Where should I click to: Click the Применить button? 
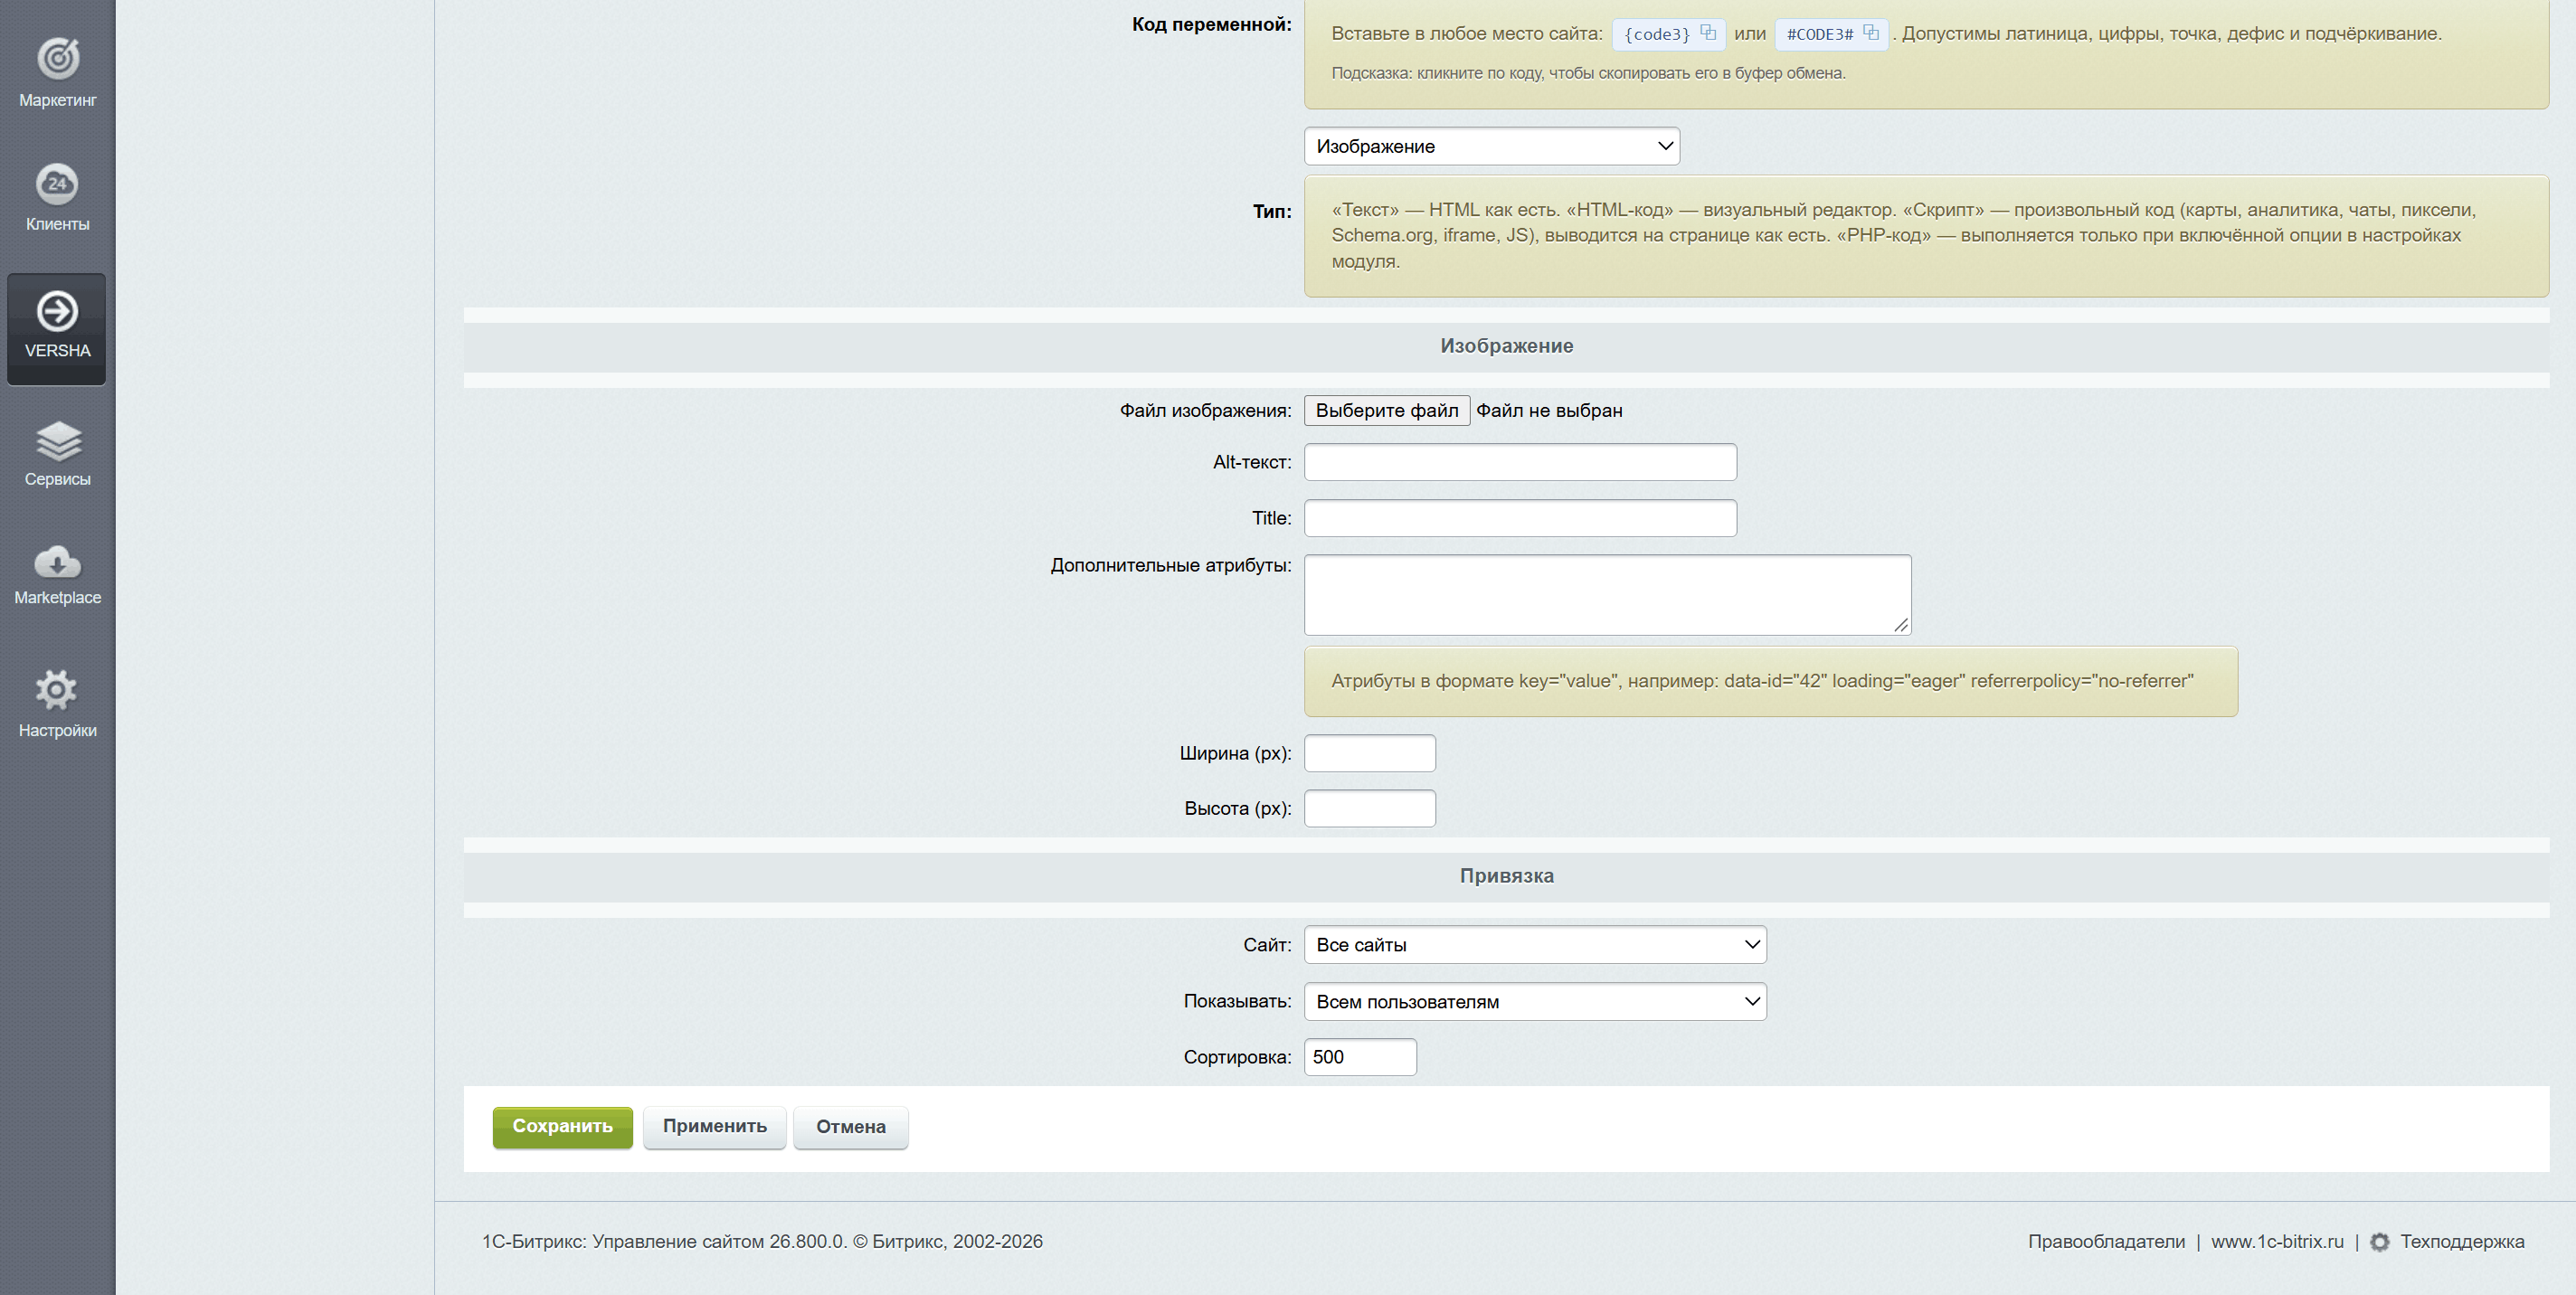(714, 1127)
